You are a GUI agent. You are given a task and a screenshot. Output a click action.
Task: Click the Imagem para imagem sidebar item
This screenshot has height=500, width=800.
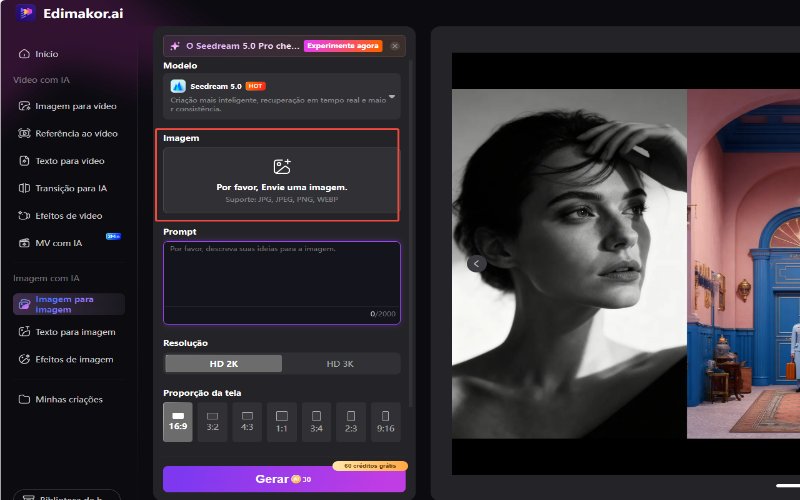[69, 304]
